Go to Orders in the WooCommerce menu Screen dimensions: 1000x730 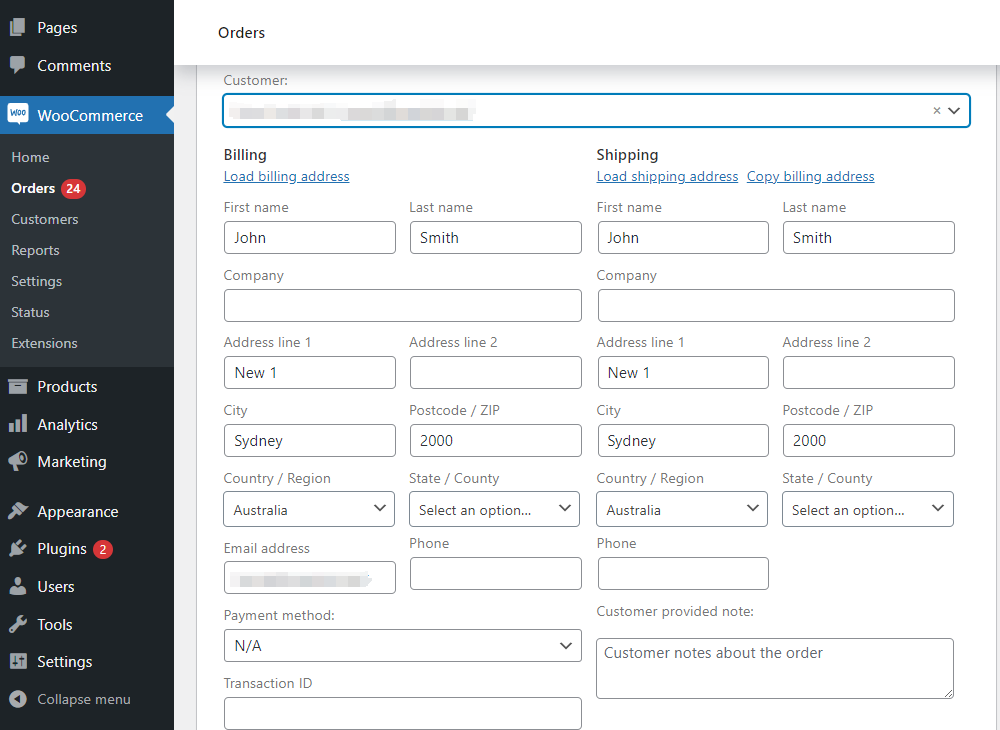34,188
